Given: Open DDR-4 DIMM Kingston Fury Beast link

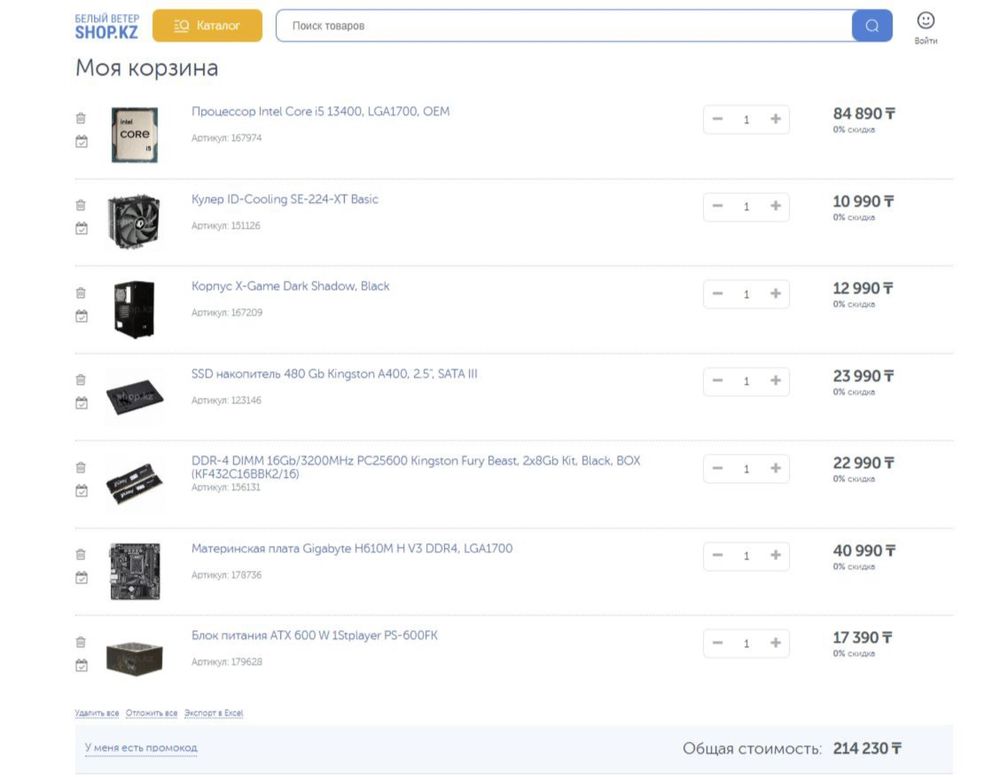Looking at the screenshot, I should point(416,467).
